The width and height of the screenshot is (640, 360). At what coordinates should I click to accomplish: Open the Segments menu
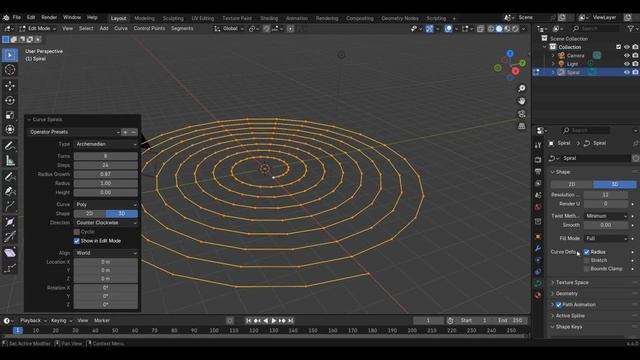tap(182, 29)
